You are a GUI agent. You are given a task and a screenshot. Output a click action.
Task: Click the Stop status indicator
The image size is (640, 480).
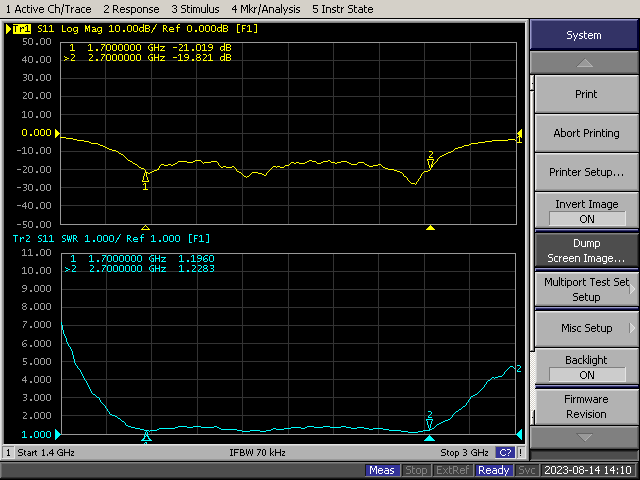point(416,470)
